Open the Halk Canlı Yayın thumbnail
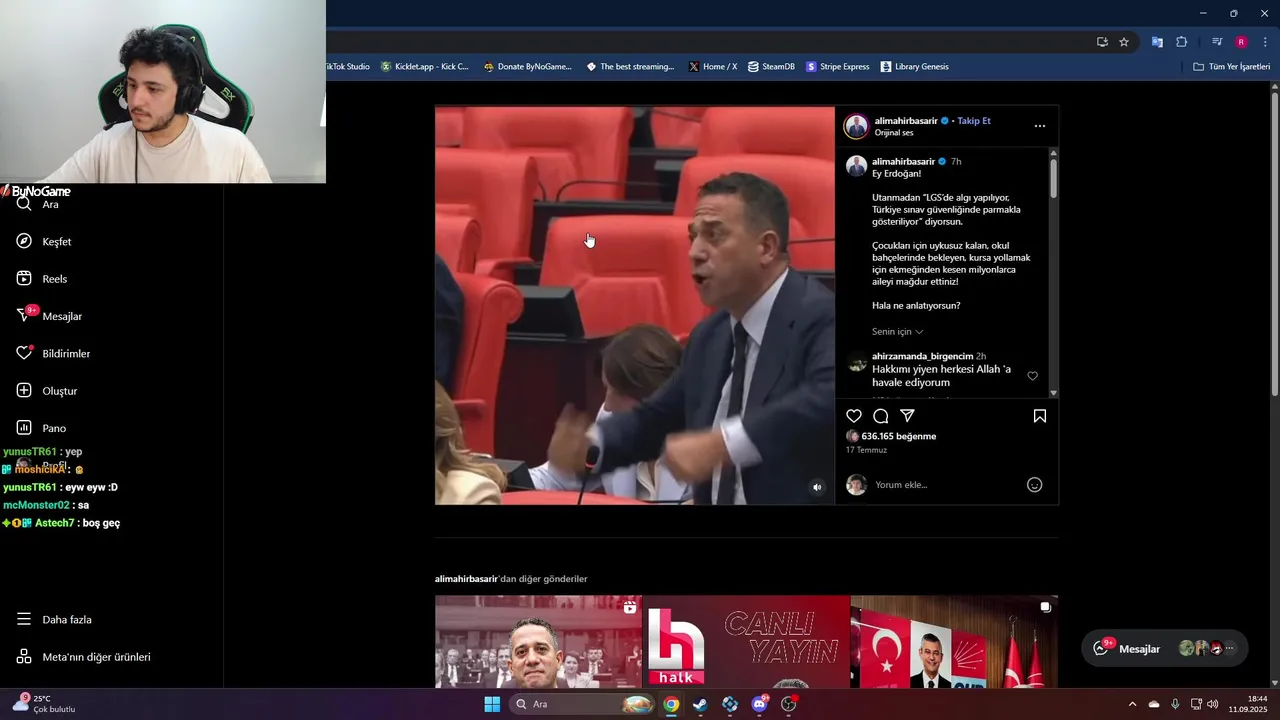 746,641
